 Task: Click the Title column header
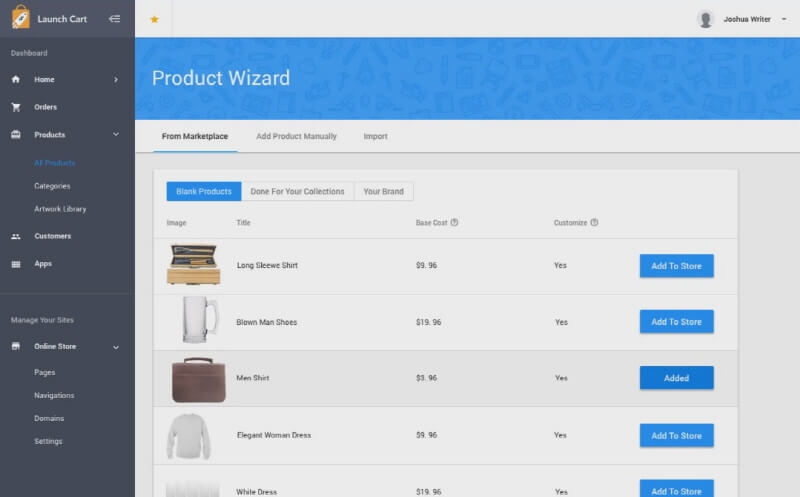click(243, 222)
